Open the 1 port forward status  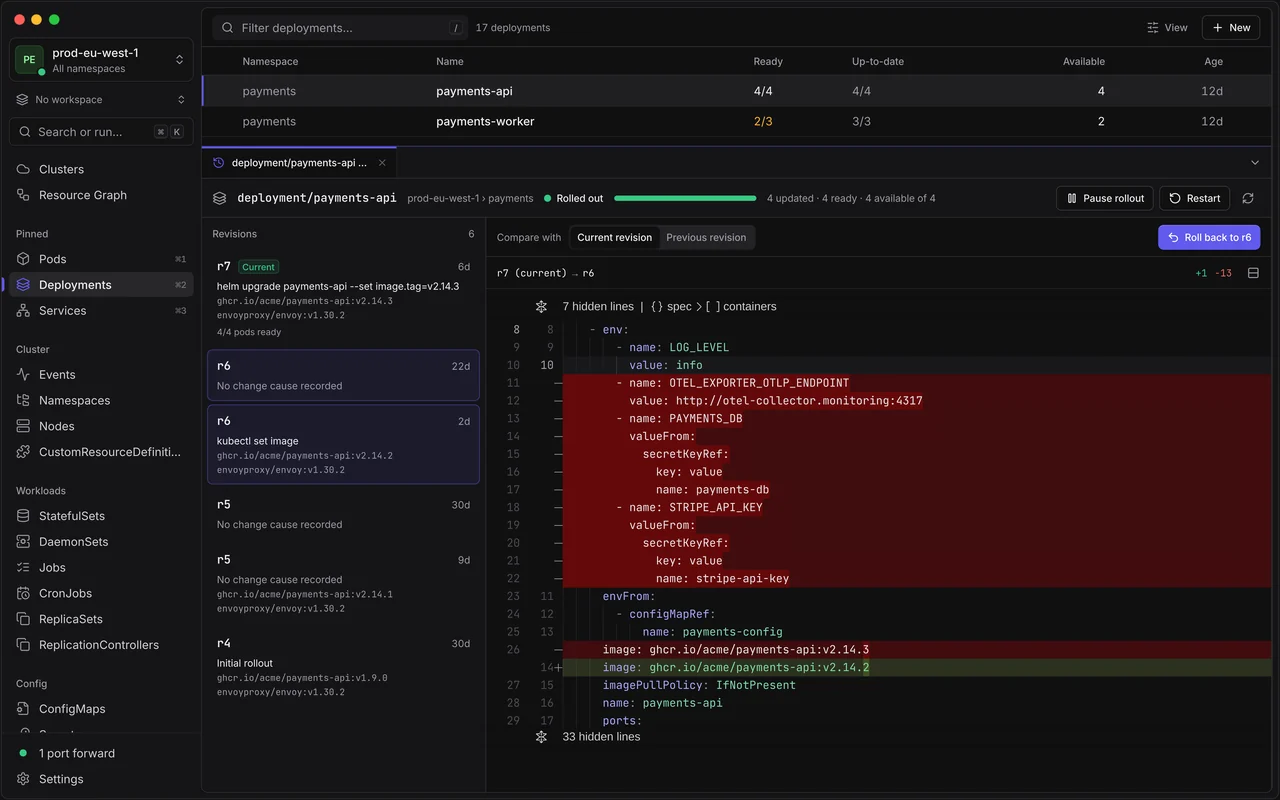click(101, 753)
